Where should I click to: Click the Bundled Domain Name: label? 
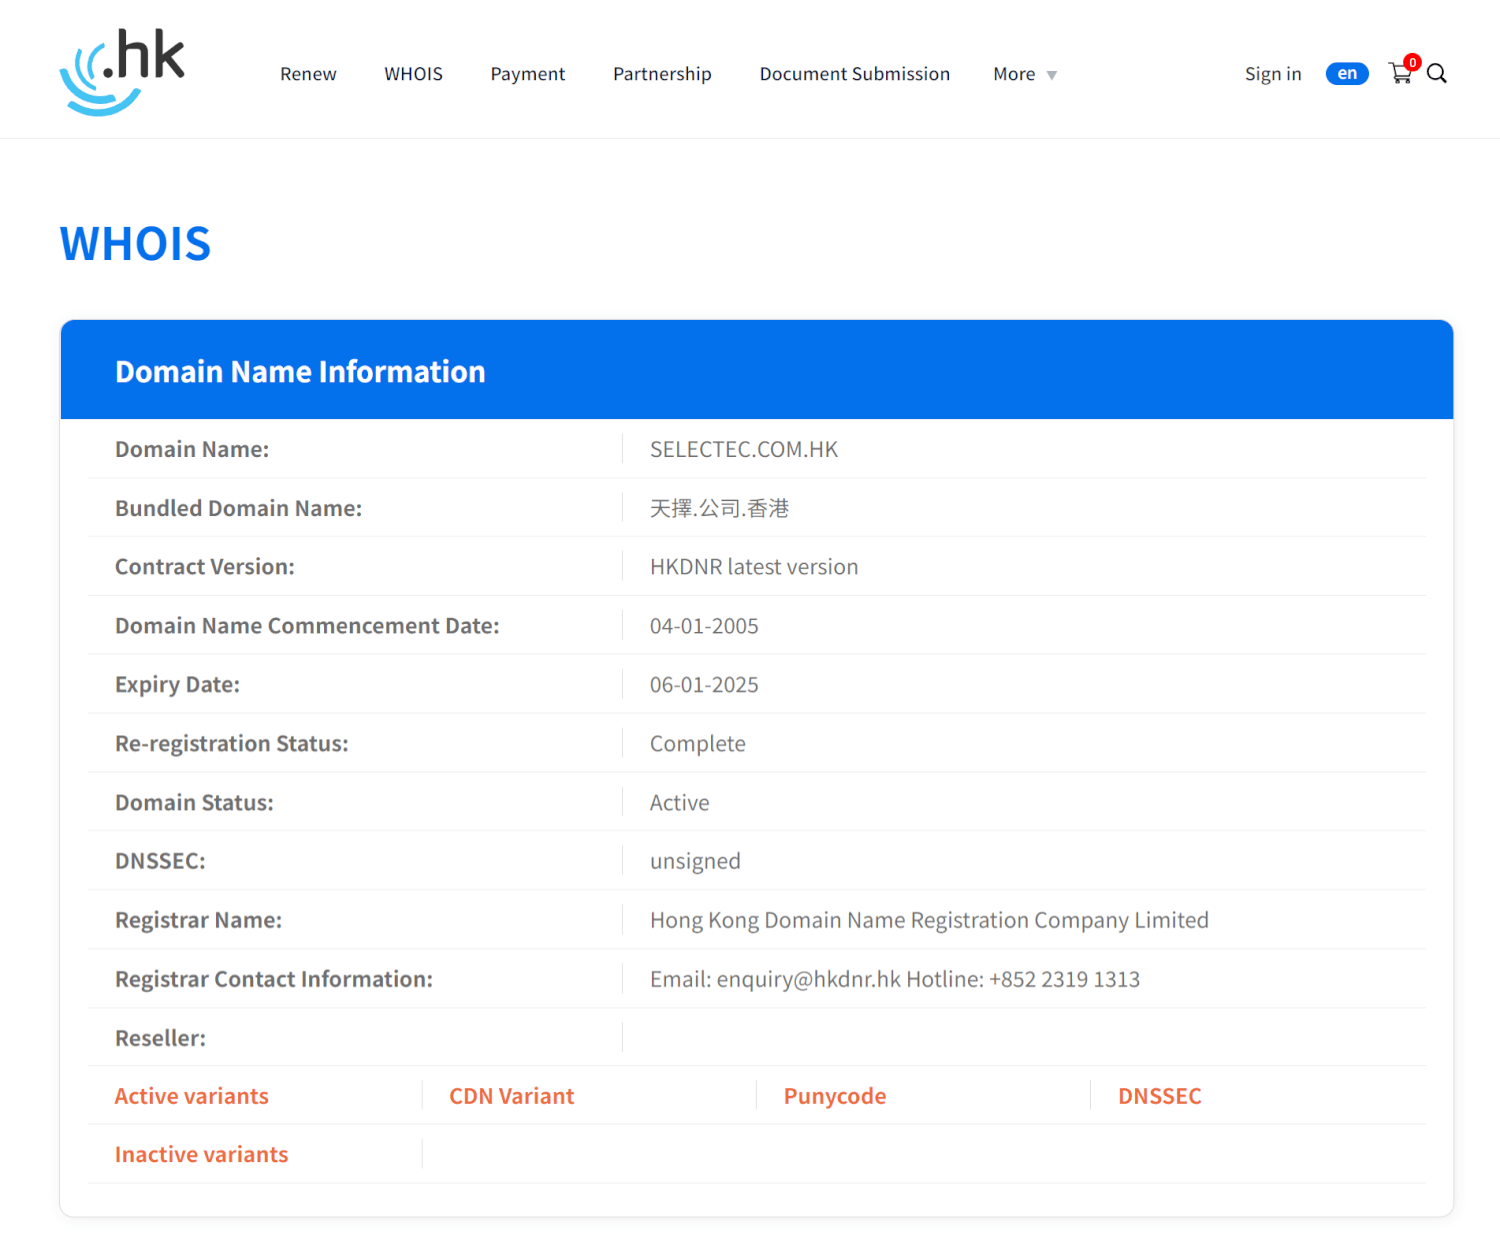pos(238,508)
